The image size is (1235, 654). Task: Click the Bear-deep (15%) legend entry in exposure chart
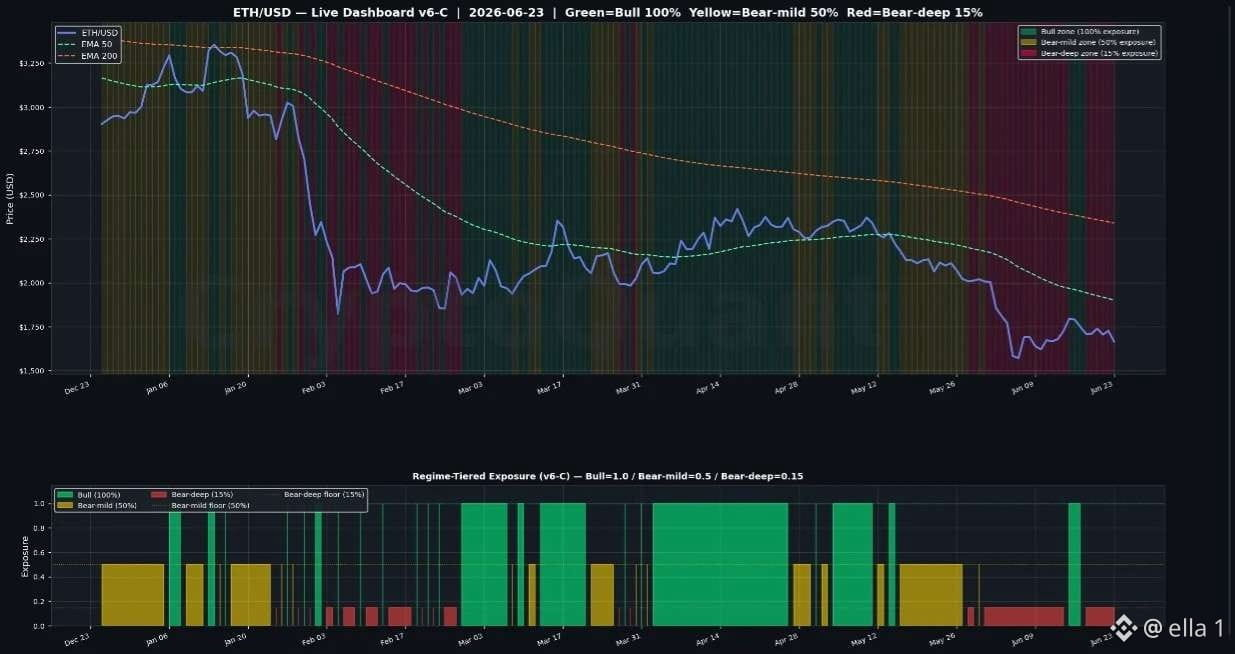pos(192,495)
